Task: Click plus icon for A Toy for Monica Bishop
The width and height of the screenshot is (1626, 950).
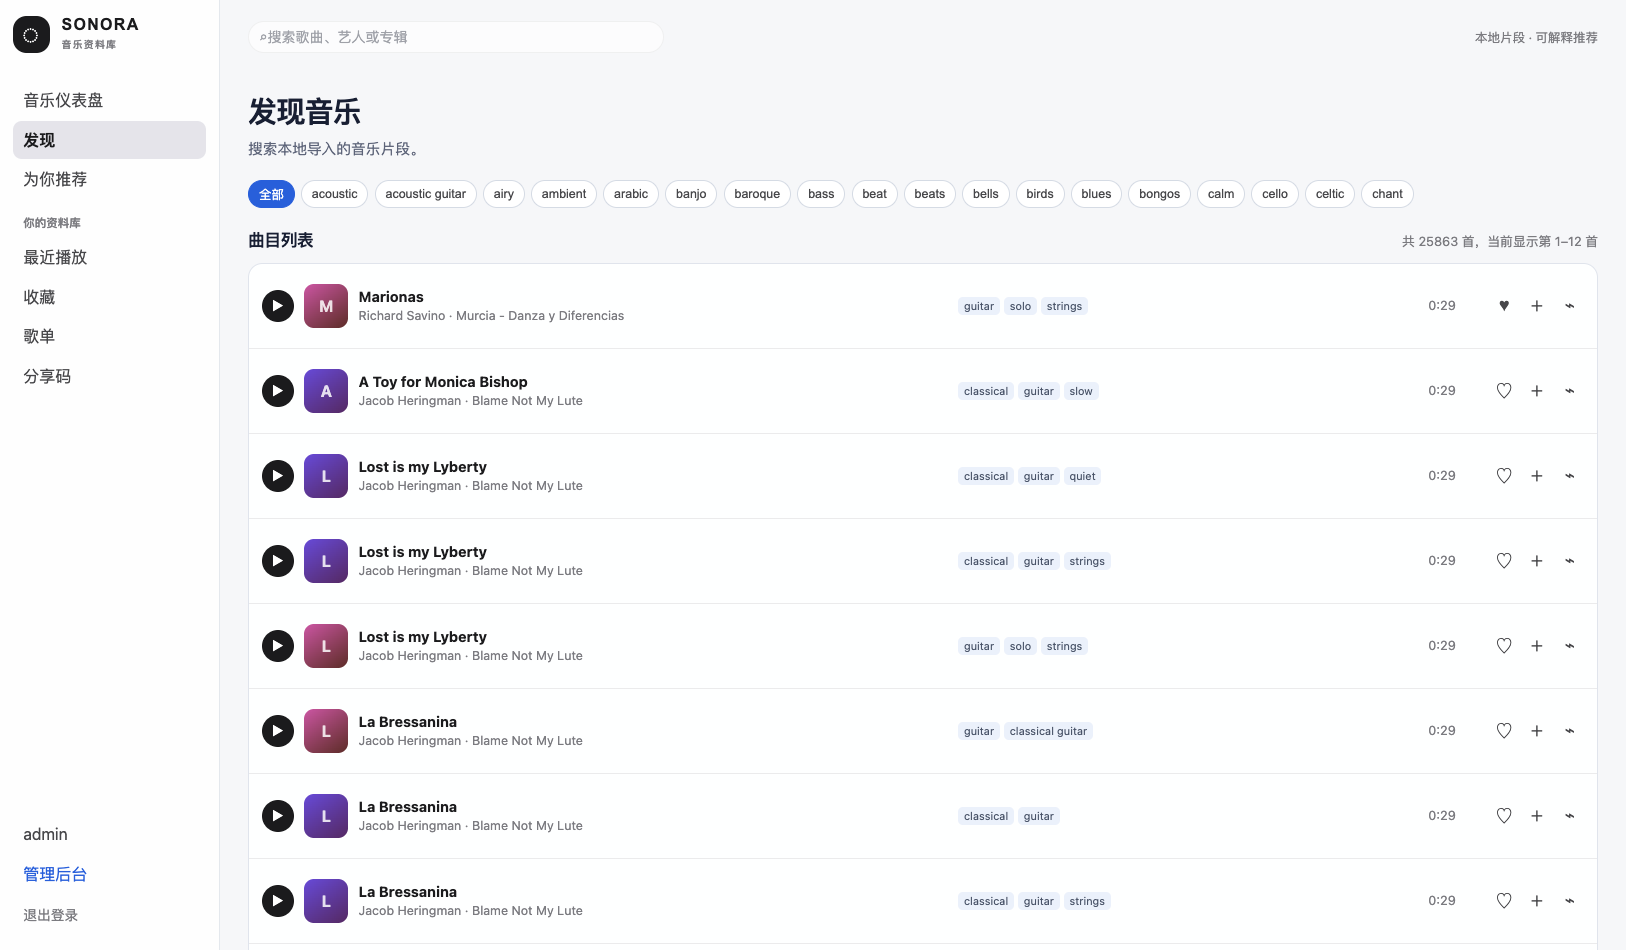Action: point(1537,391)
